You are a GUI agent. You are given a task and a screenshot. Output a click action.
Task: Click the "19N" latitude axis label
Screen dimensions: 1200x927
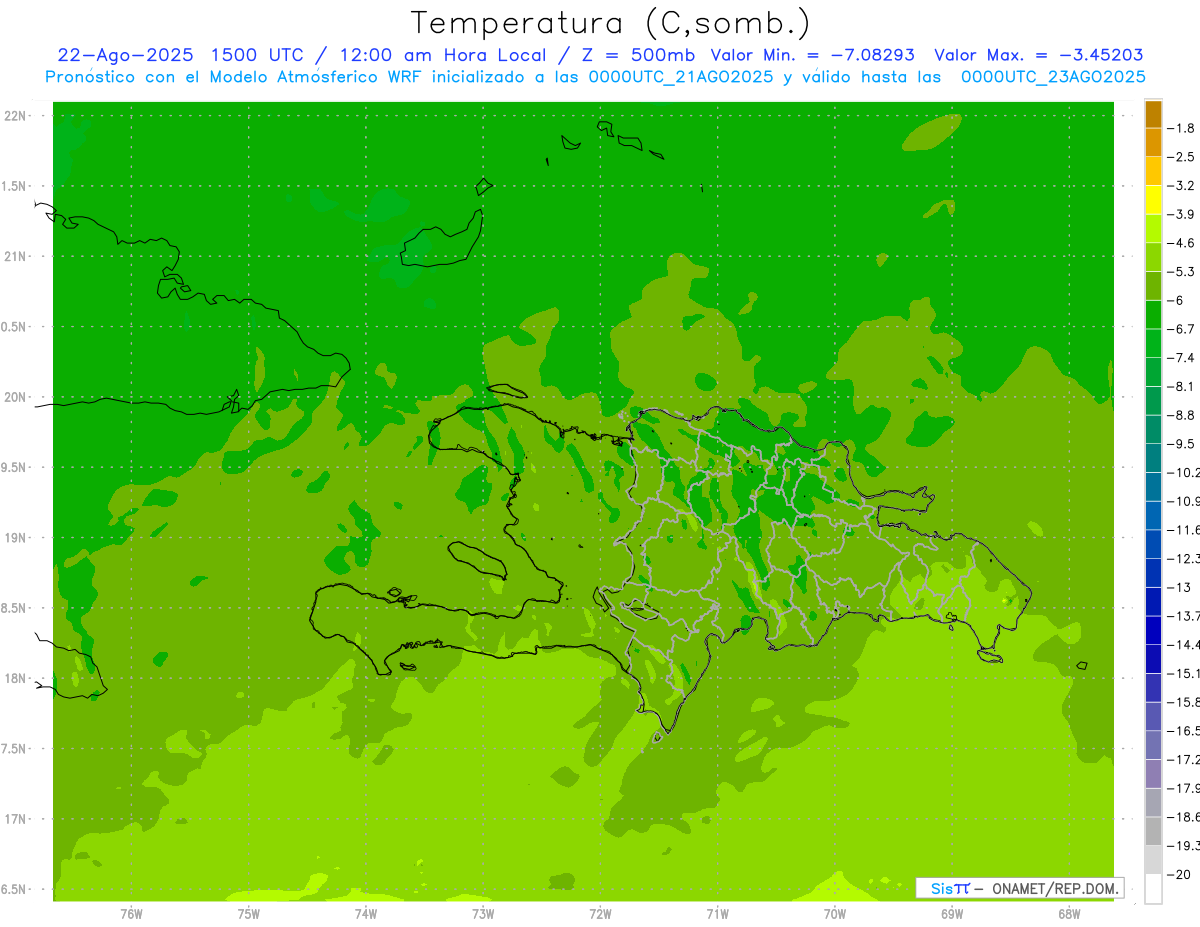coord(15,538)
